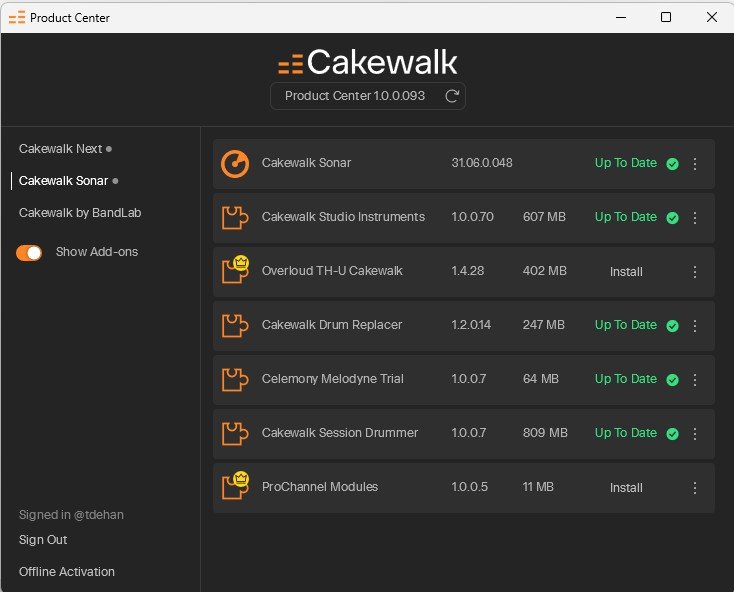Open the three-dot menu for Cakewalk Session Drummer
This screenshot has width=734, height=592.
pos(695,434)
